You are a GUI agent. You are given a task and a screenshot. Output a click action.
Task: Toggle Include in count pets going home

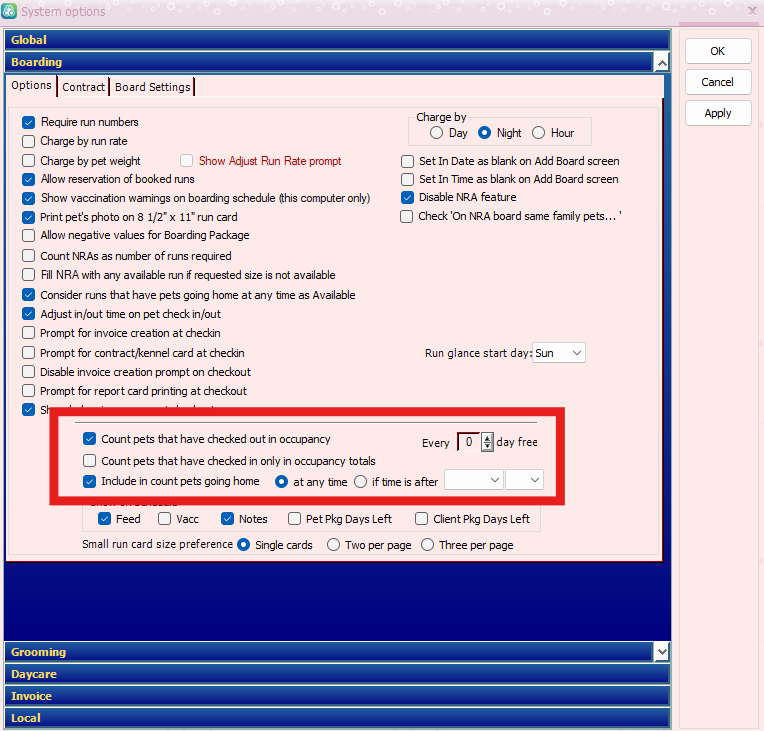(x=90, y=482)
